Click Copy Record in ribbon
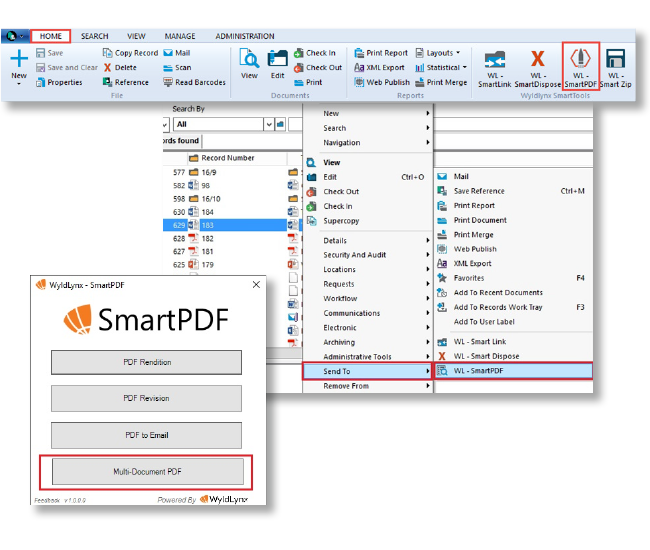 (x=131, y=53)
